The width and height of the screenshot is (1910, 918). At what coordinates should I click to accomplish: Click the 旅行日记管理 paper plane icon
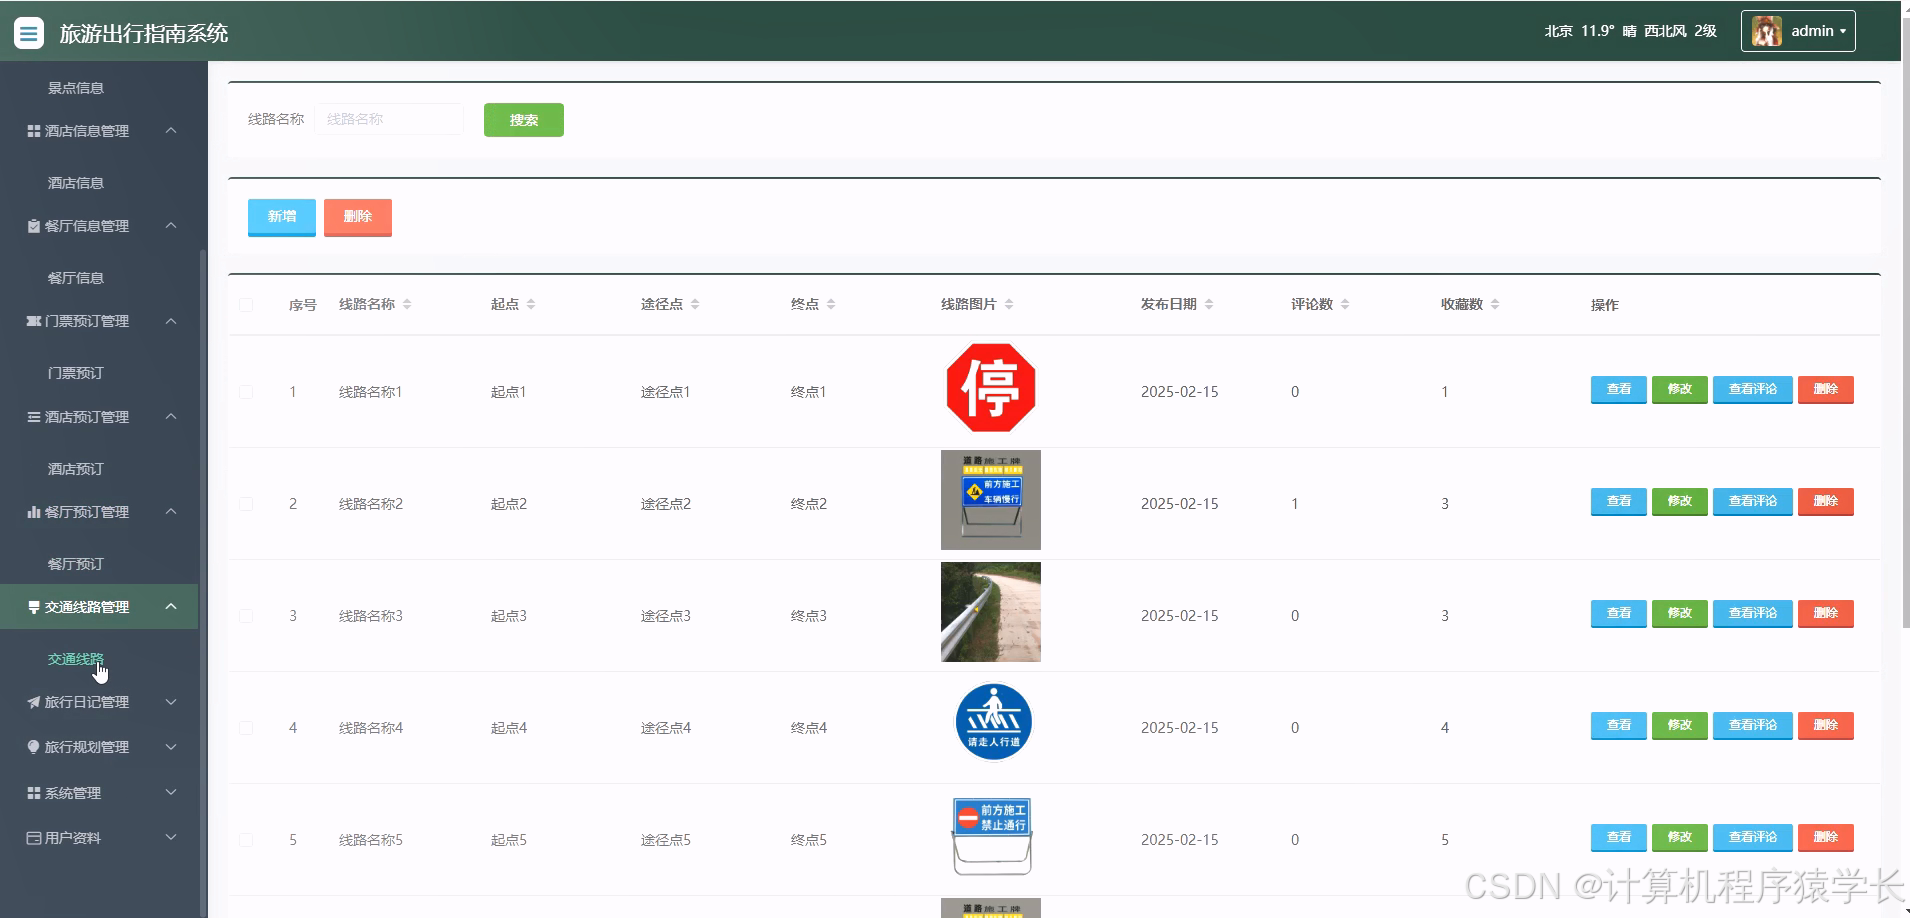pos(34,702)
